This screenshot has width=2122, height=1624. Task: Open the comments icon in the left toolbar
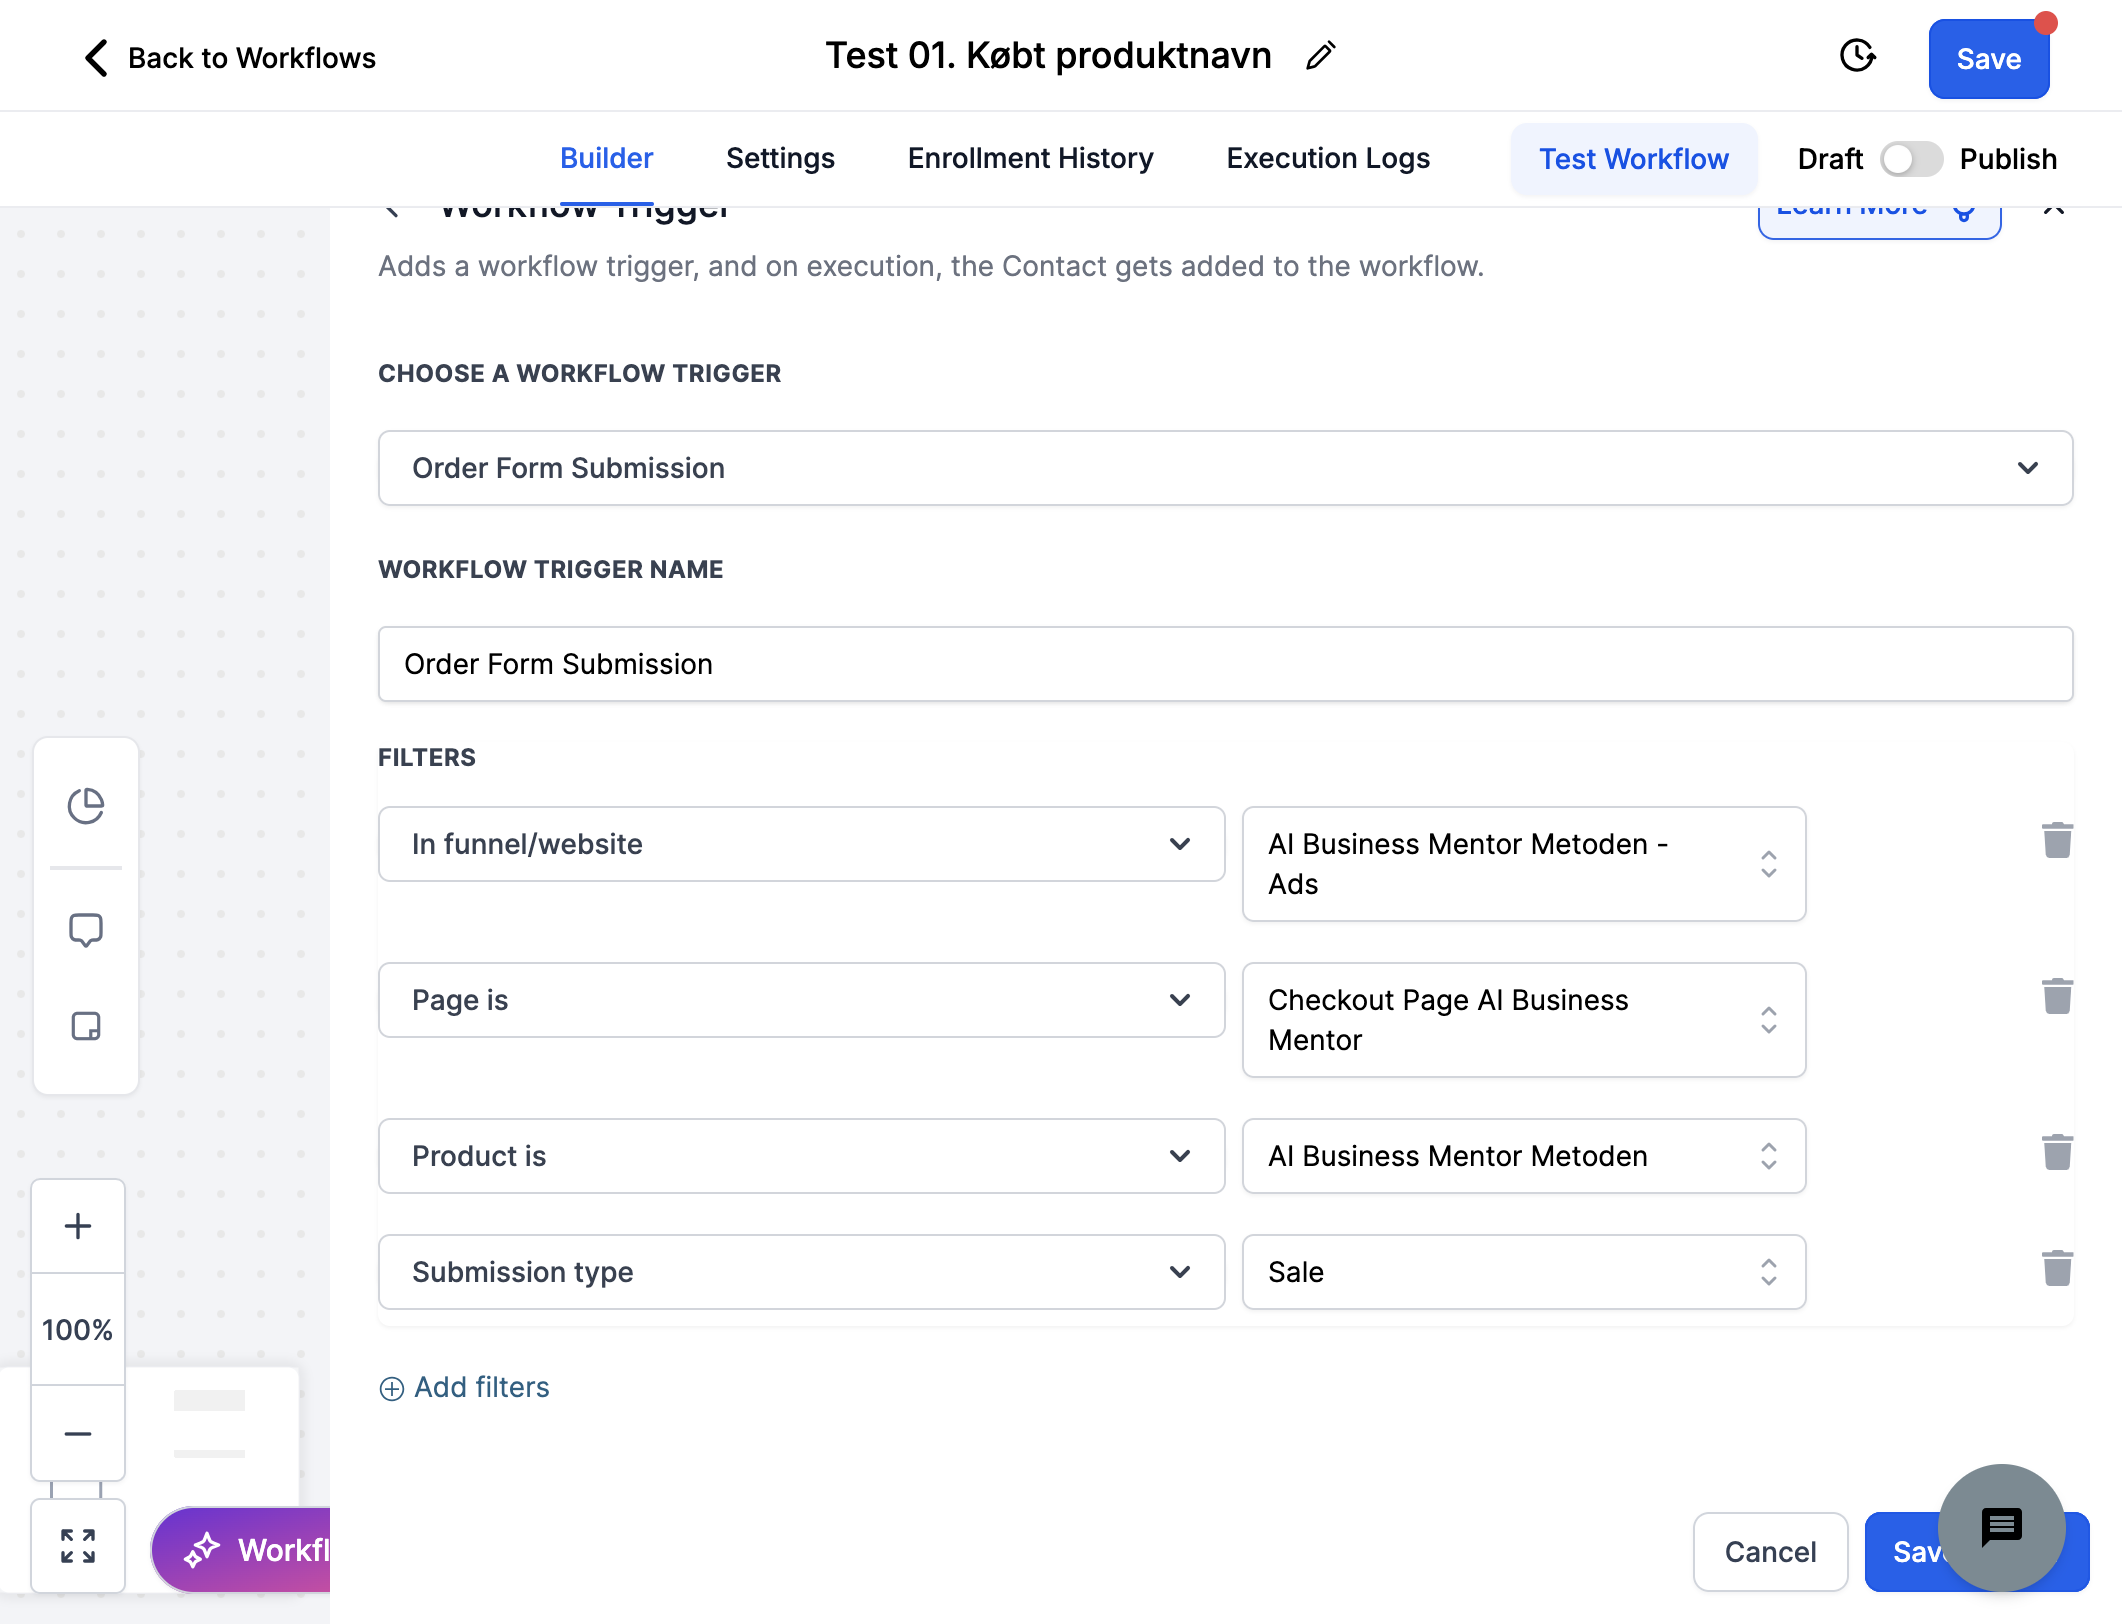pos(86,930)
